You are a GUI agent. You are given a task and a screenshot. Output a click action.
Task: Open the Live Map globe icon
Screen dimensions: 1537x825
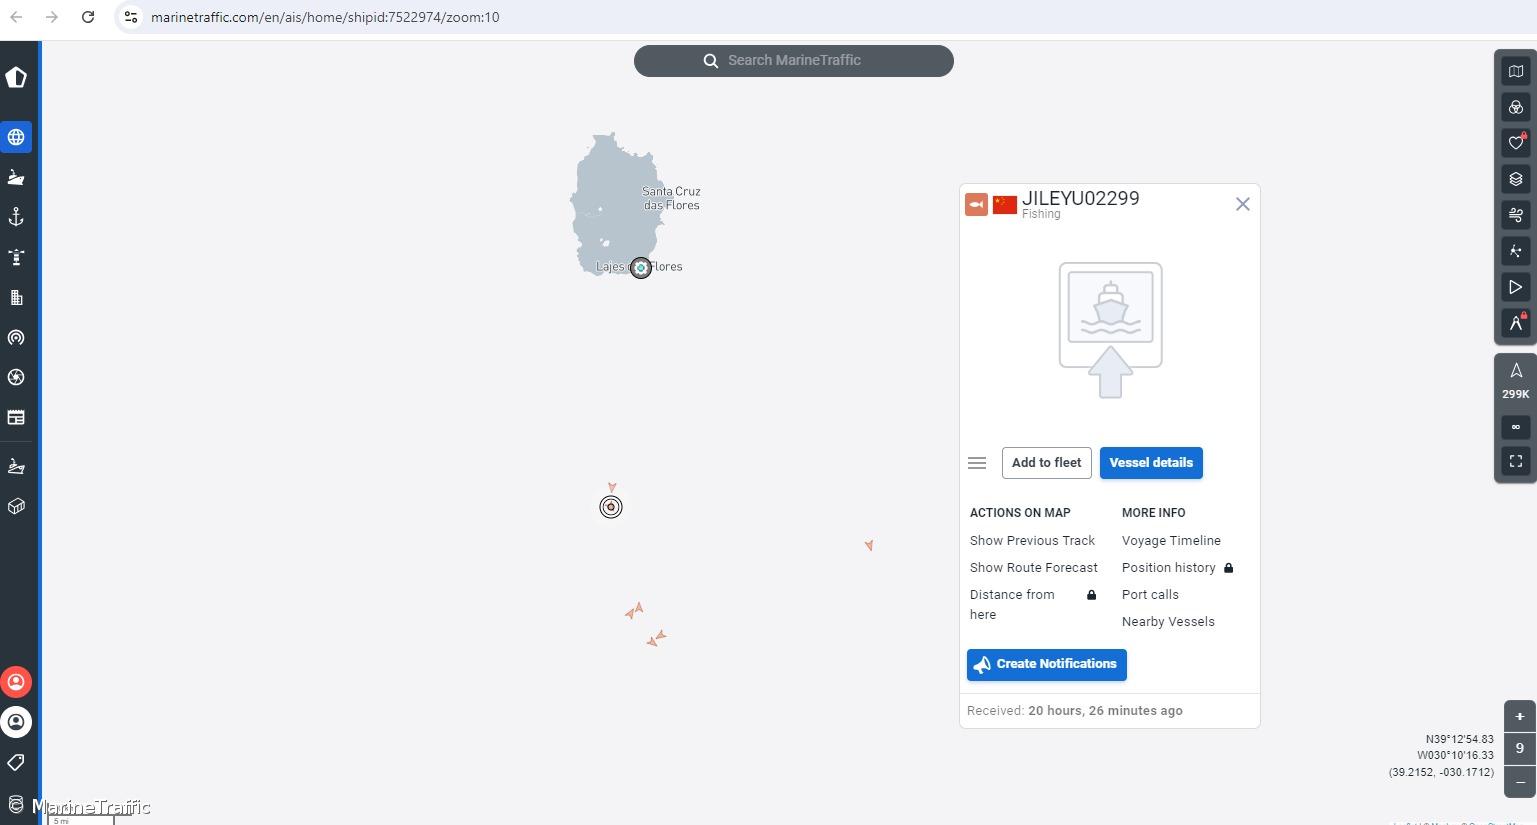click(16, 137)
